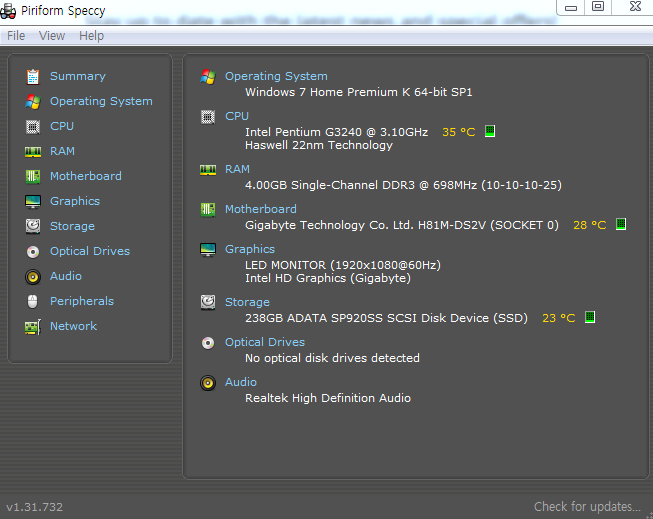Screen dimensions: 653x519
Task: Click Optical Drives heading in summary panel
Action: point(265,342)
